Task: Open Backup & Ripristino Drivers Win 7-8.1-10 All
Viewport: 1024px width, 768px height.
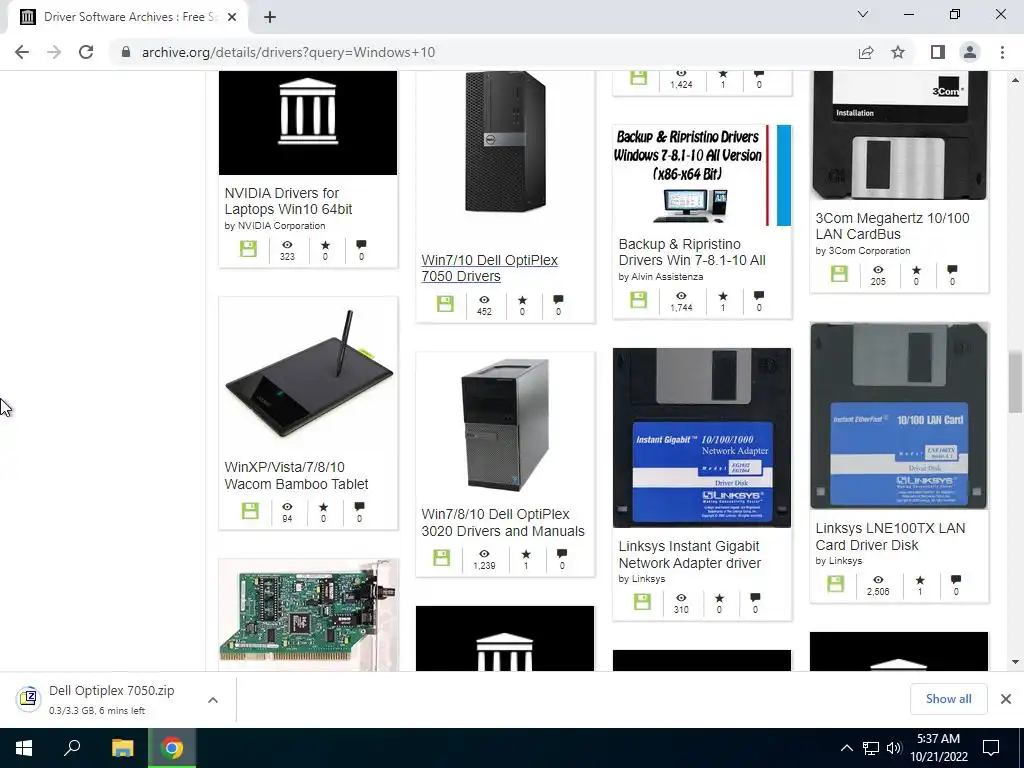Action: coord(692,252)
